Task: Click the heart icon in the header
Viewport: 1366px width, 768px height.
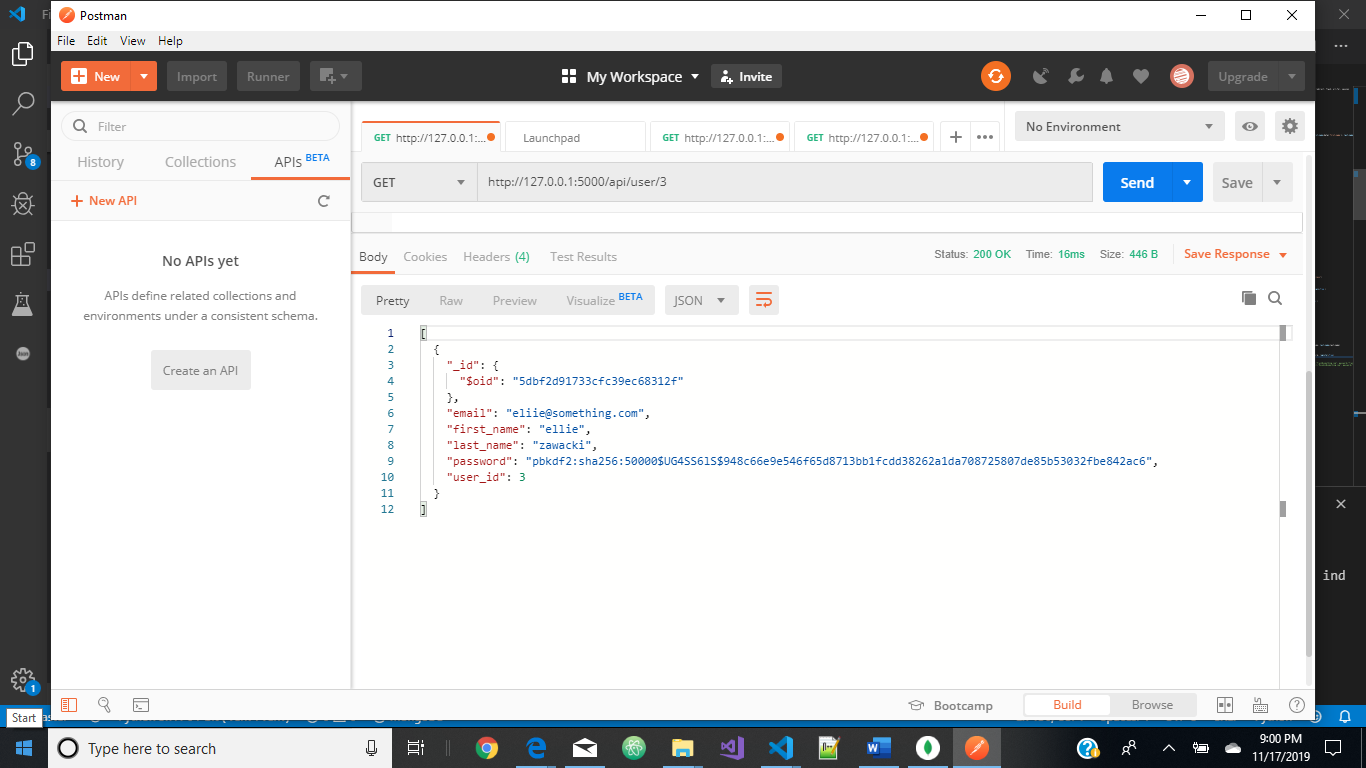Action: tap(1141, 76)
